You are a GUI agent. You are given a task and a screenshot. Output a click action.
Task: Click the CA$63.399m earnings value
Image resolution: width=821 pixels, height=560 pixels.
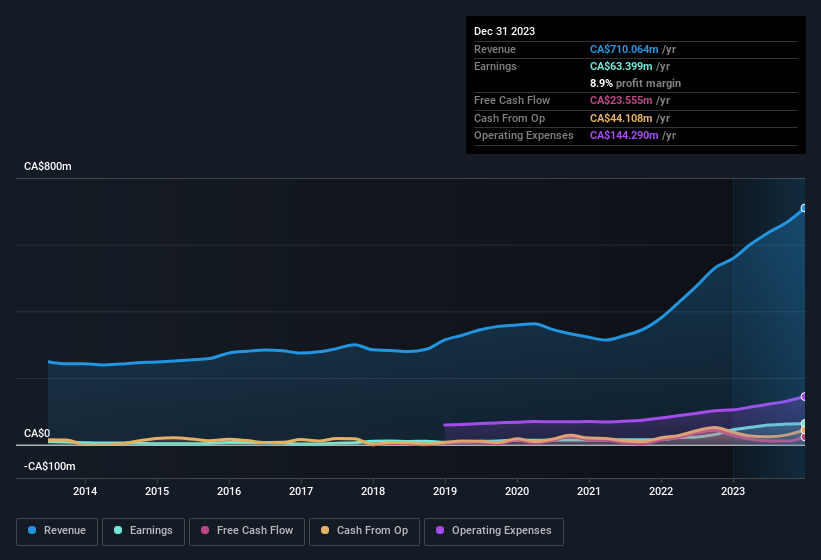click(621, 66)
